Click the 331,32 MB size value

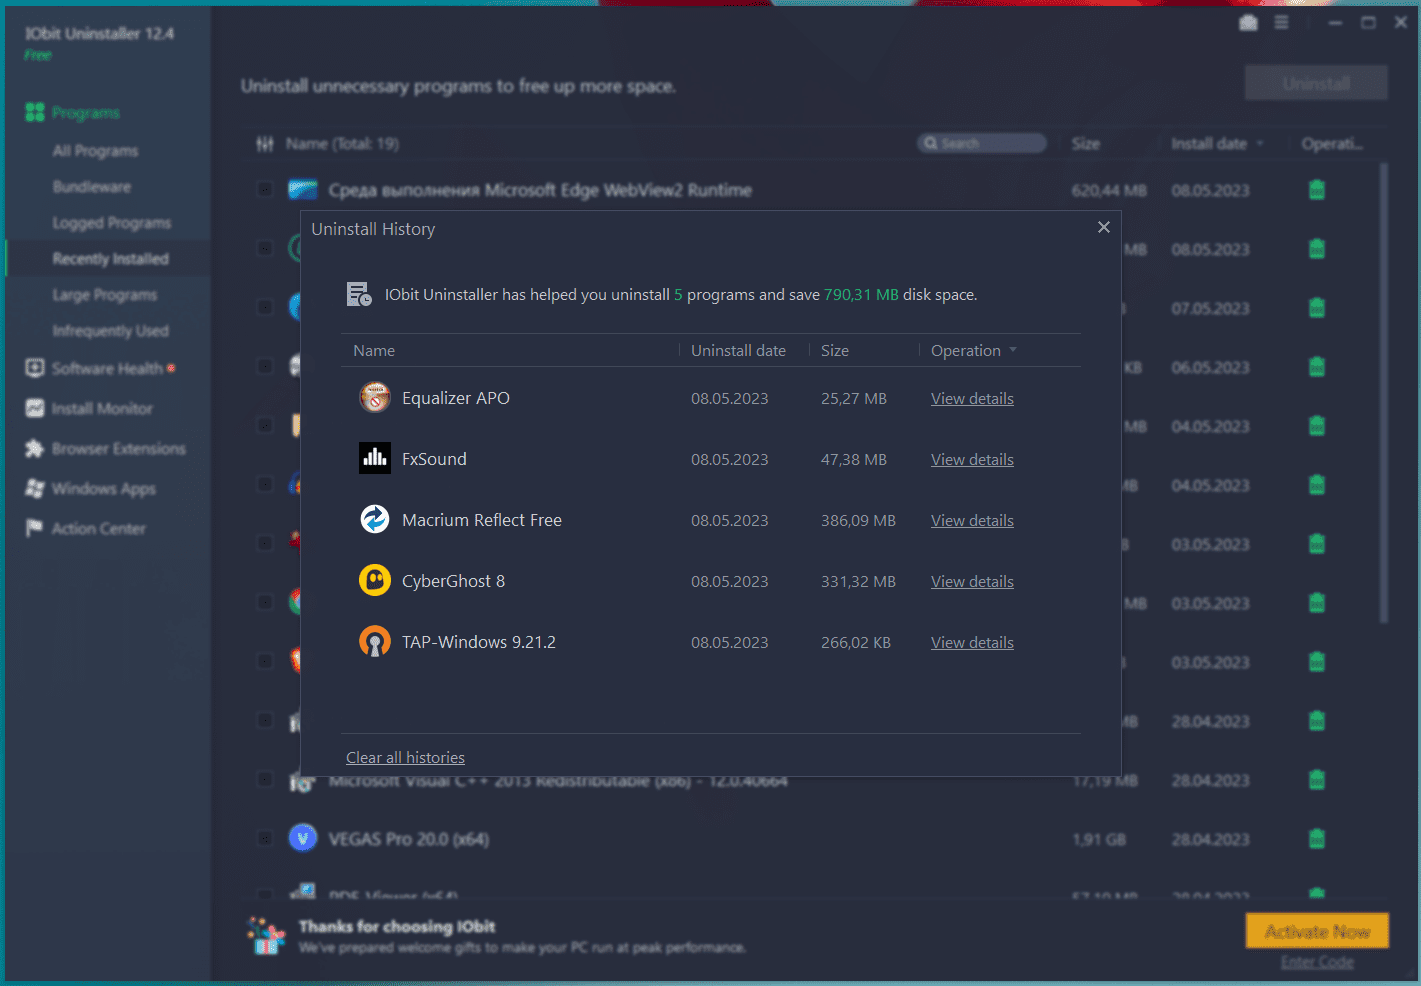click(x=858, y=581)
